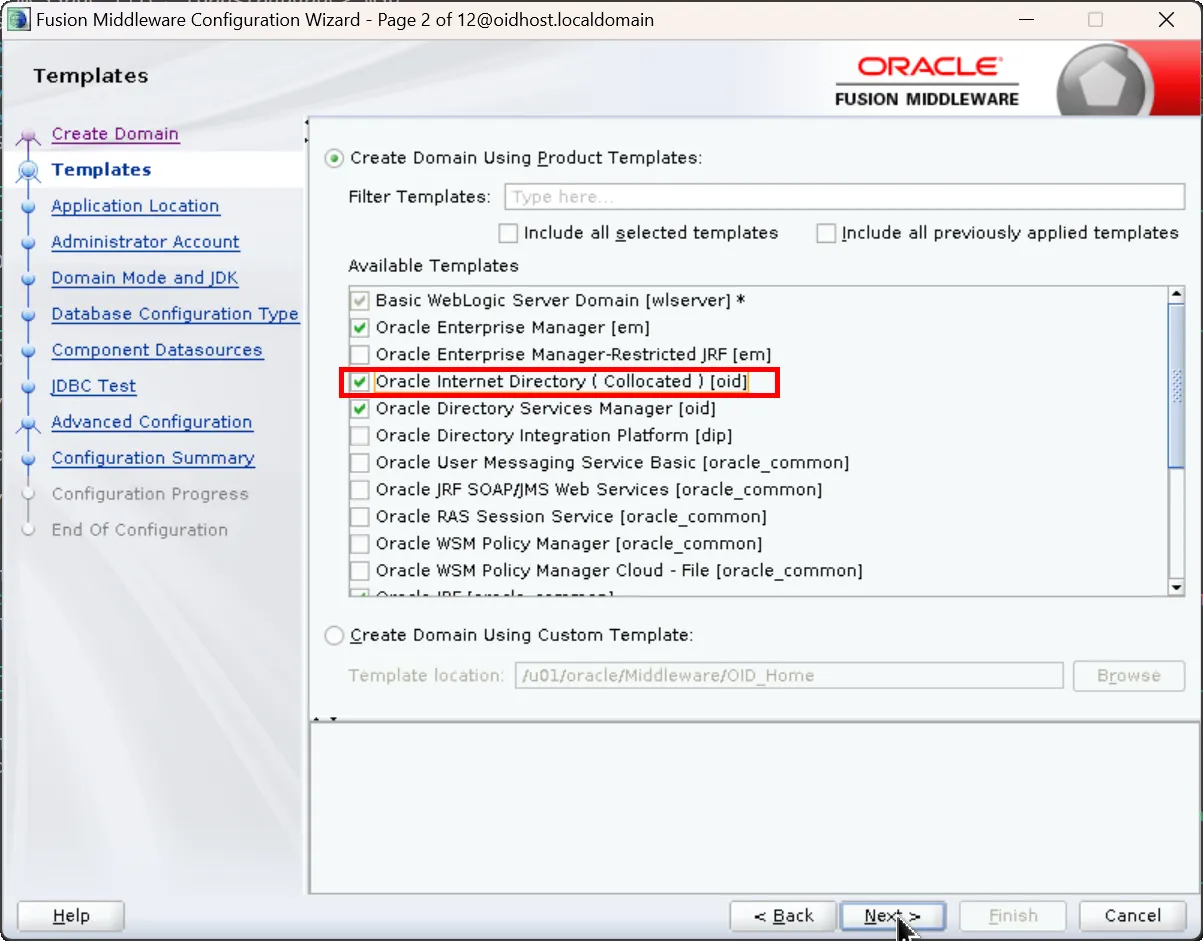
Task: Check Oracle RAS Session Service template
Action: coord(360,517)
